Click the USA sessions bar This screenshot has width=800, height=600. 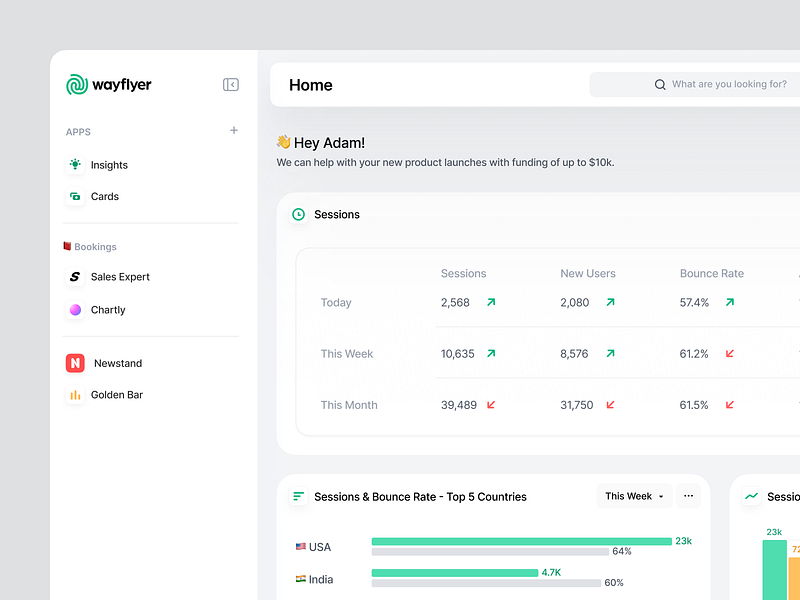[x=520, y=540]
